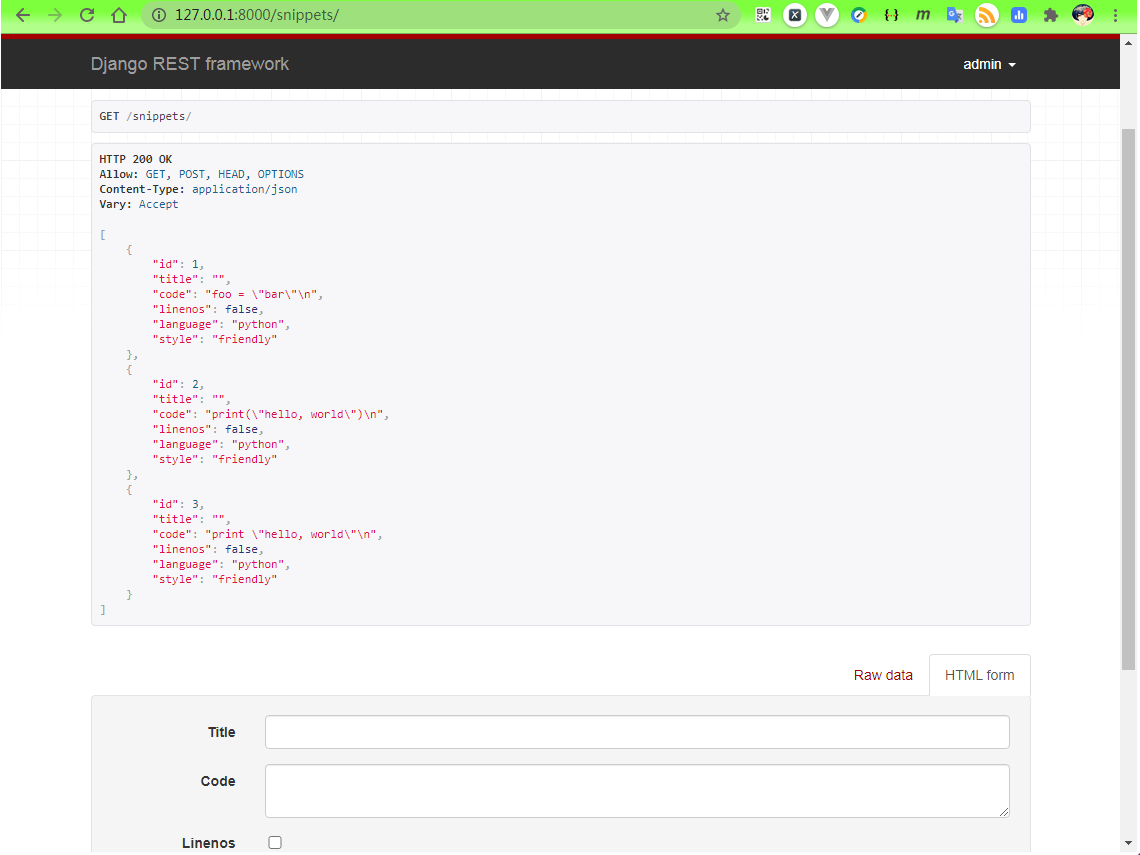The image size is (1140, 855).
Task: Click the code line with print(\"hello, world\")
Action: point(270,414)
